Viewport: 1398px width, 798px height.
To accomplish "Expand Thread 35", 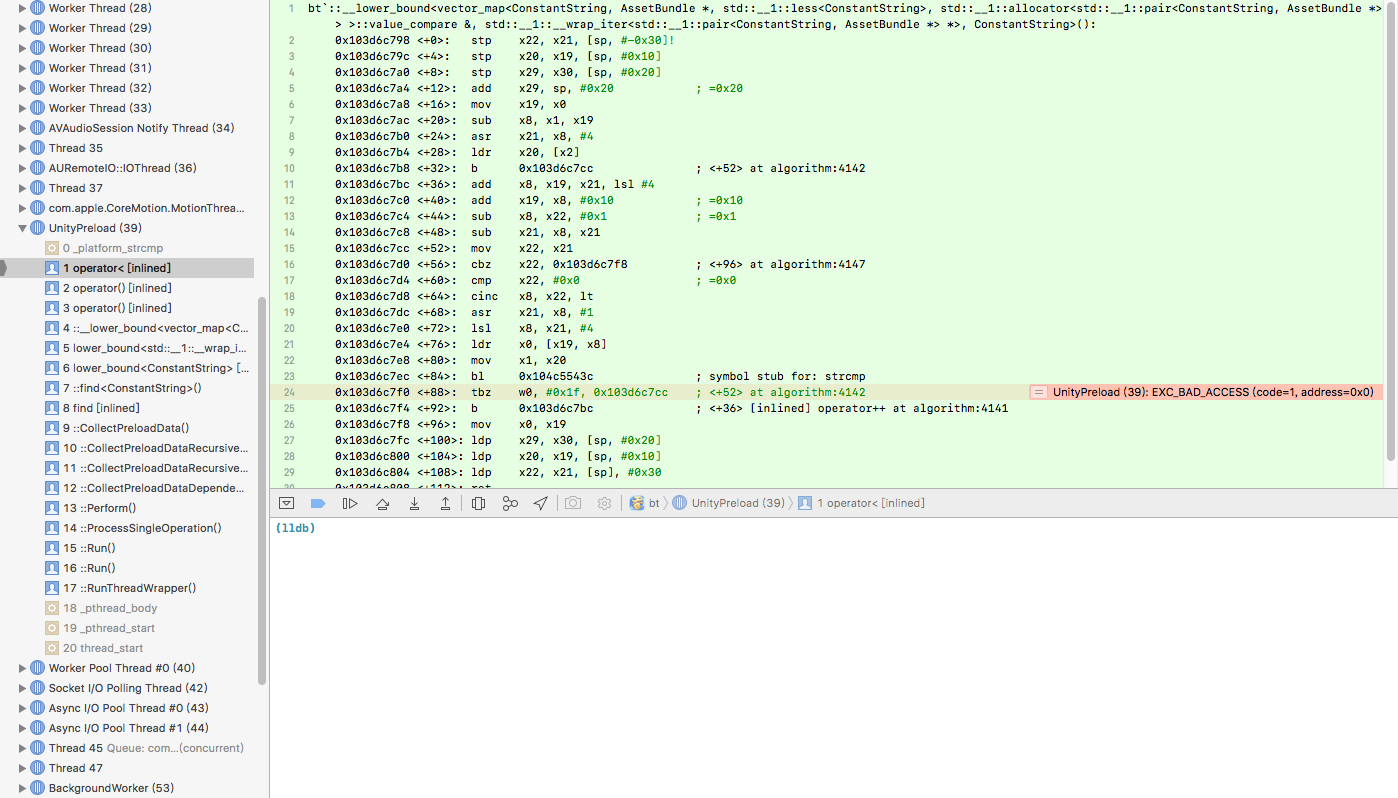I will pos(22,148).
